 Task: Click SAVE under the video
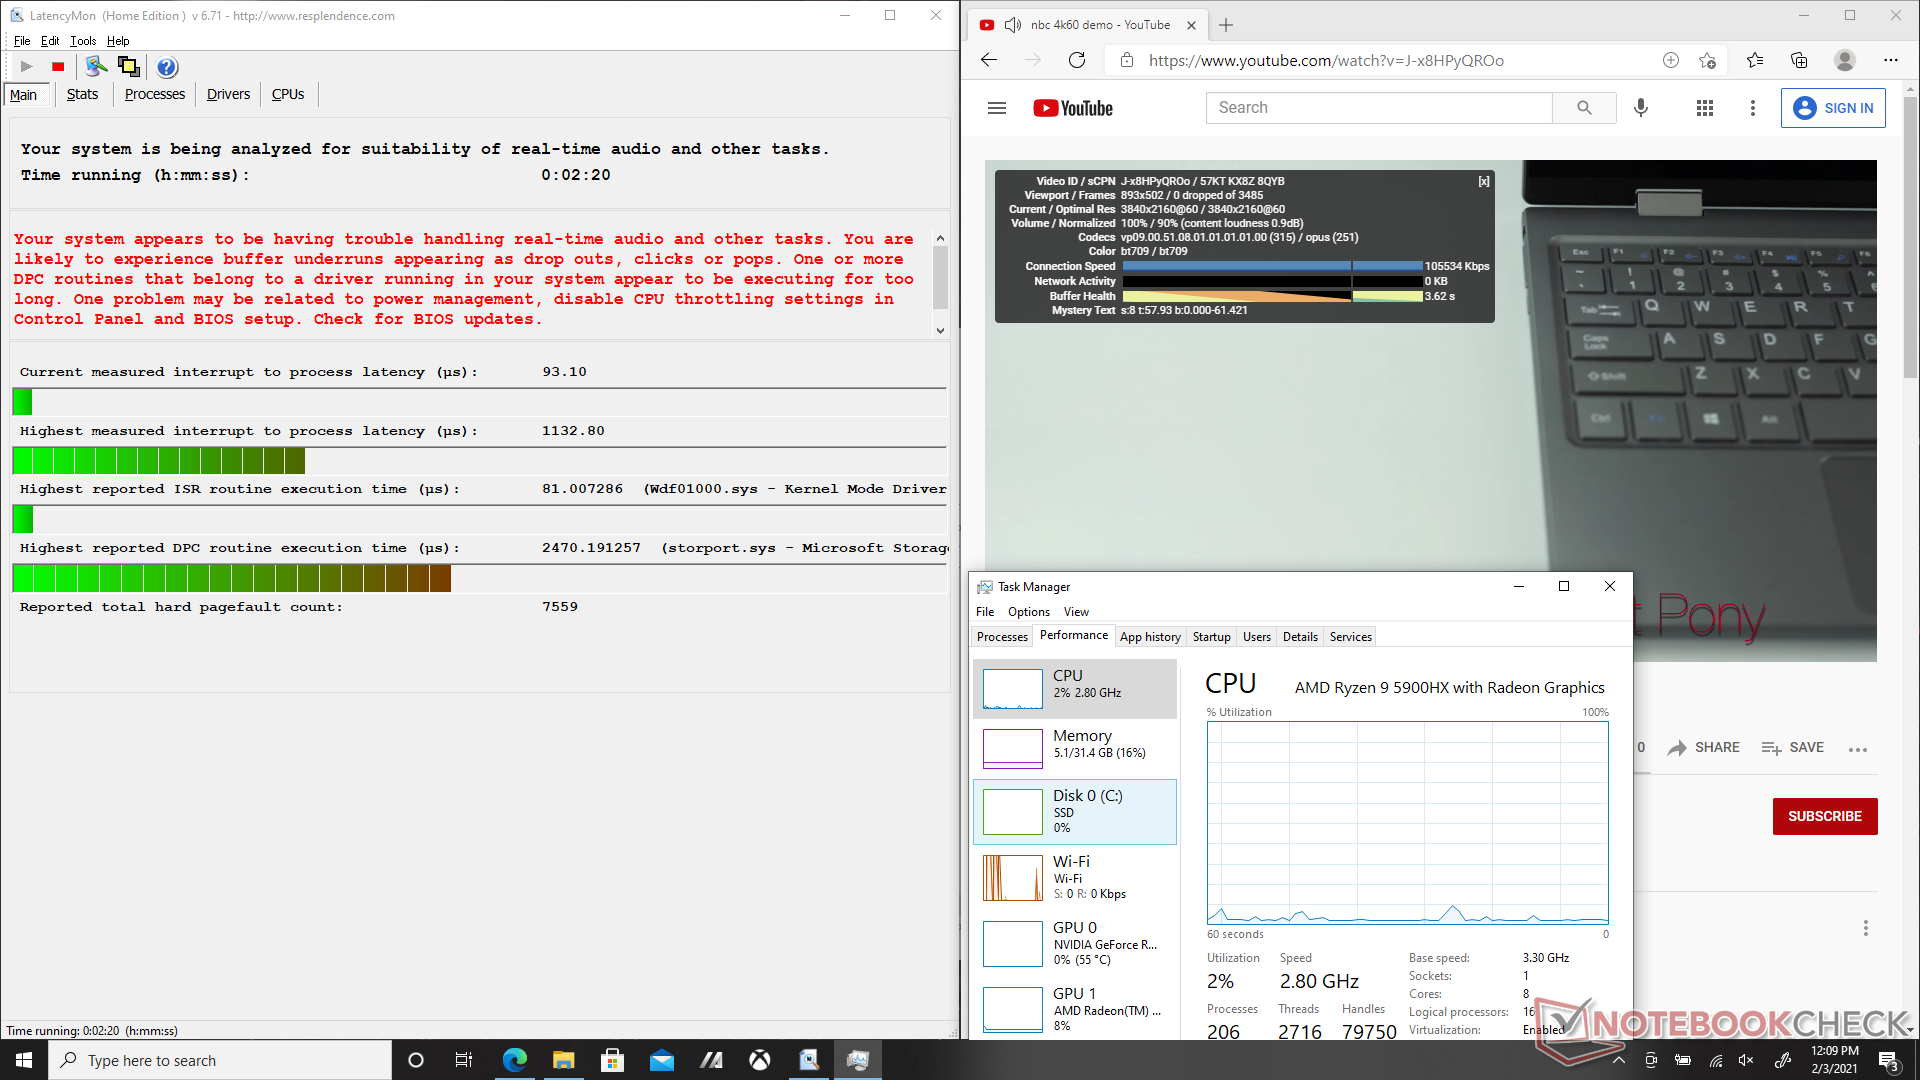point(1792,748)
